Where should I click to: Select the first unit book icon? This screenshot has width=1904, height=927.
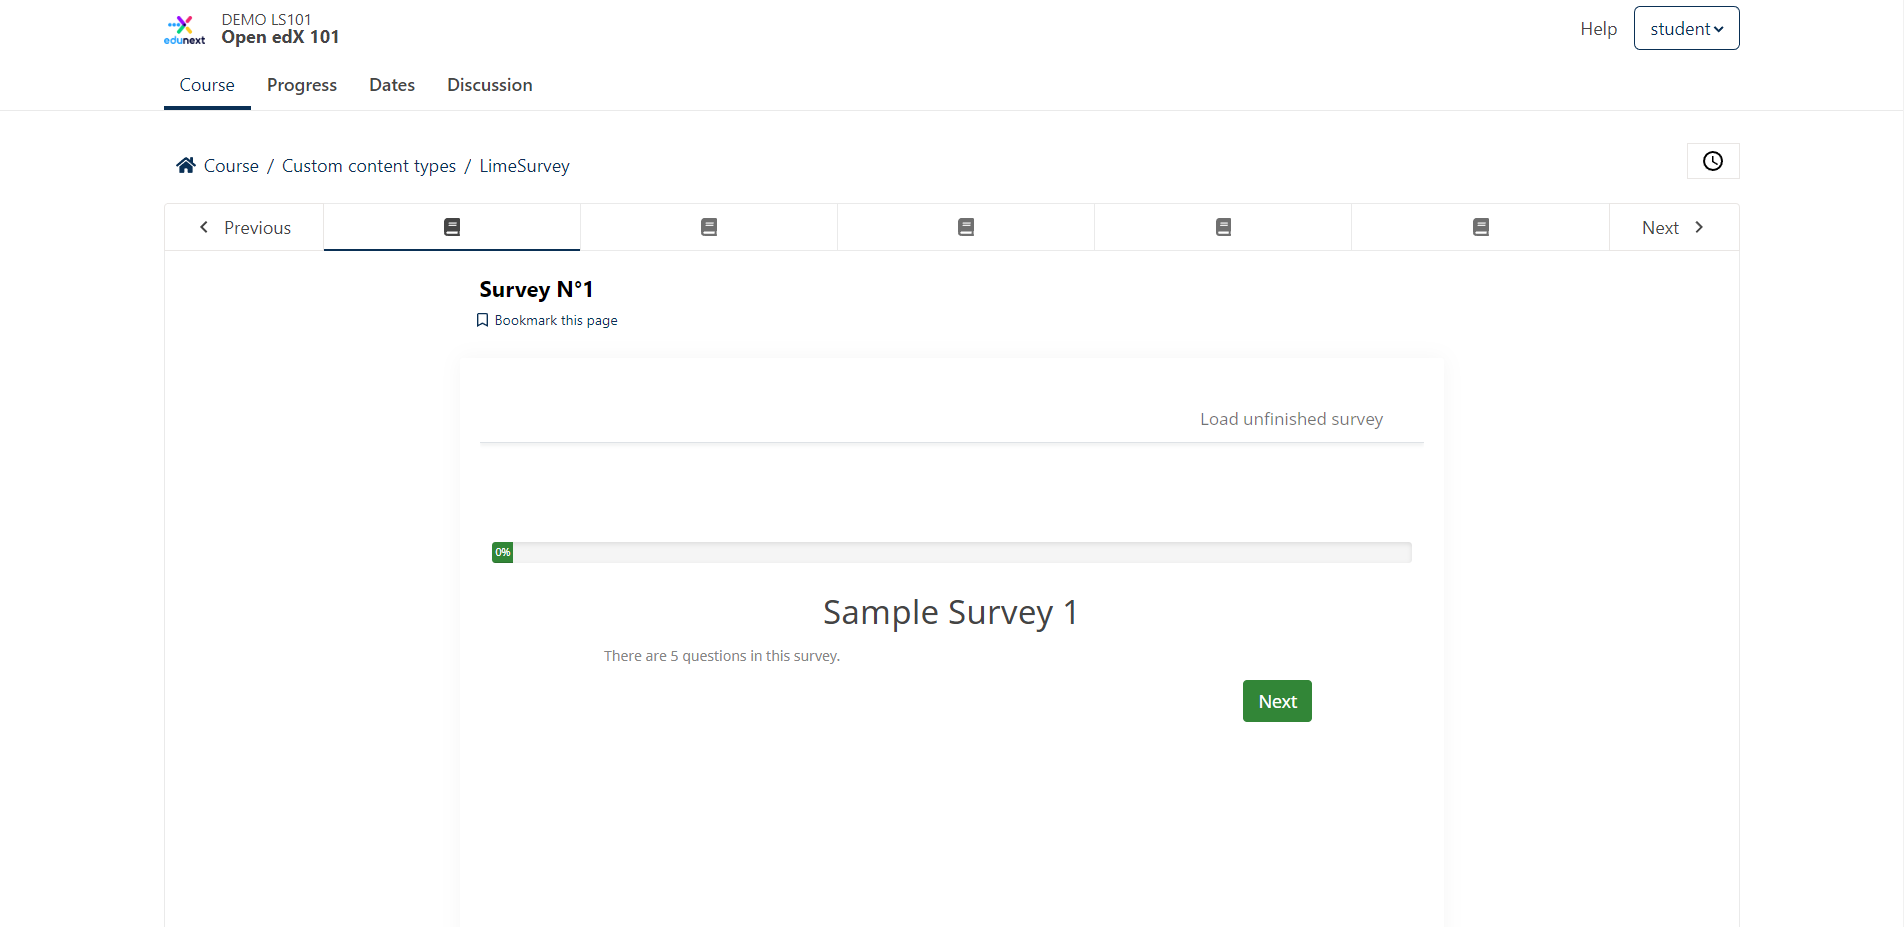pyautogui.click(x=452, y=227)
